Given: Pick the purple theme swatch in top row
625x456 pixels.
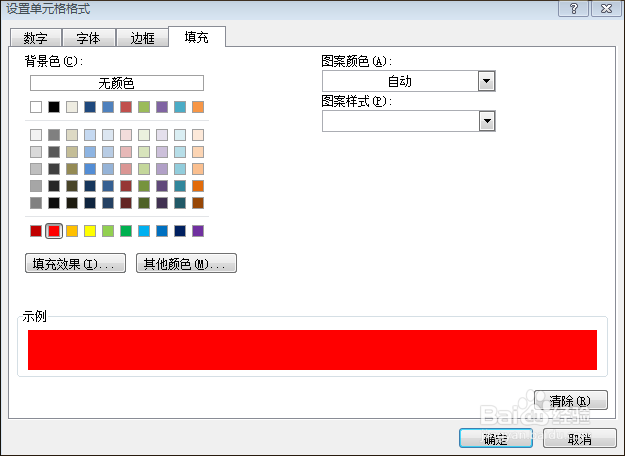Looking at the screenshot, I should click(x=162, y=107).
